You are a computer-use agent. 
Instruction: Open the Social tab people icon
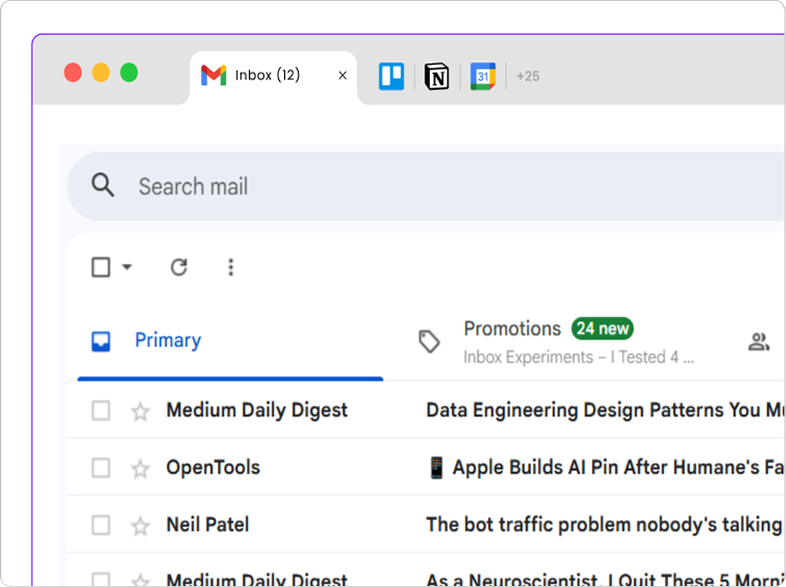click(x=759, y=342)
